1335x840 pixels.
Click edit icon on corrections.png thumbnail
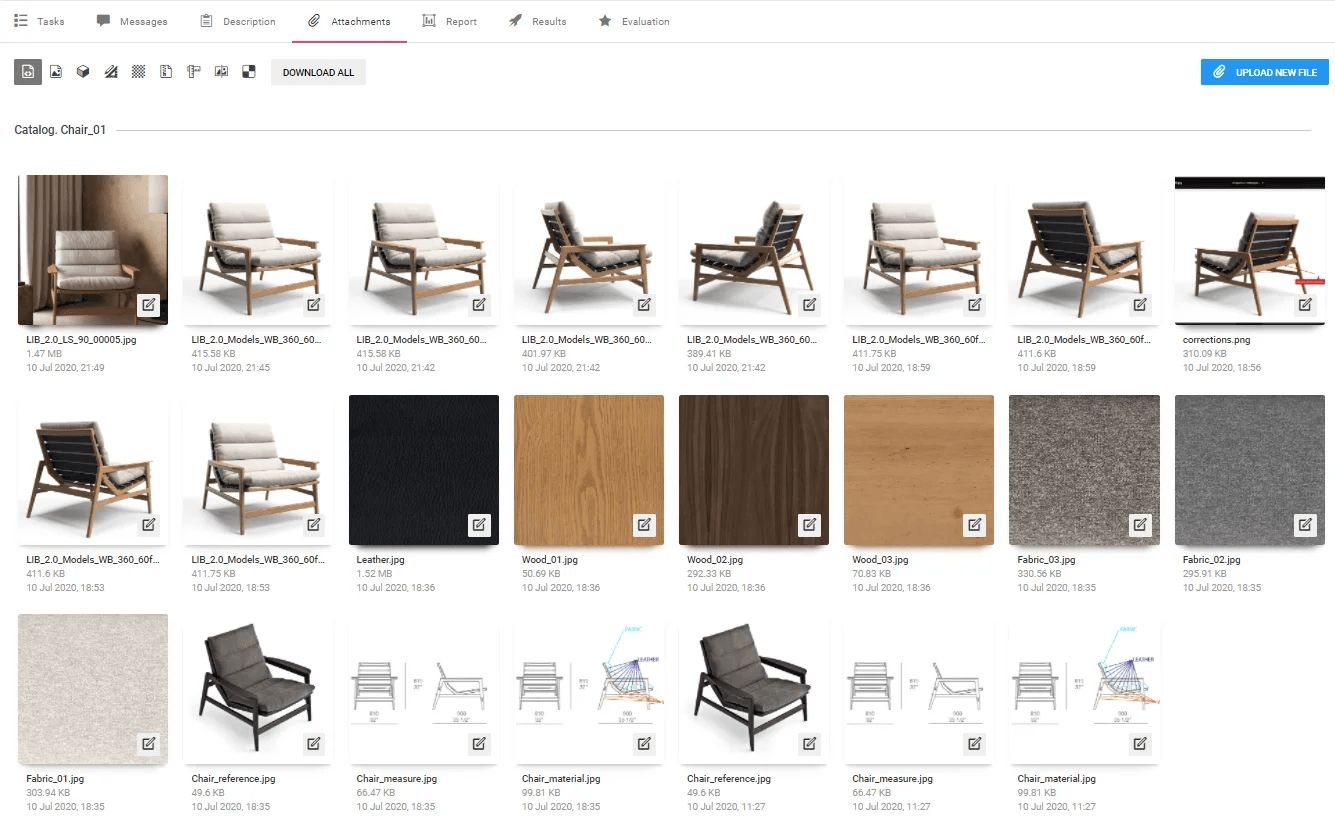pyautogui.click(x=1305, y=304)
